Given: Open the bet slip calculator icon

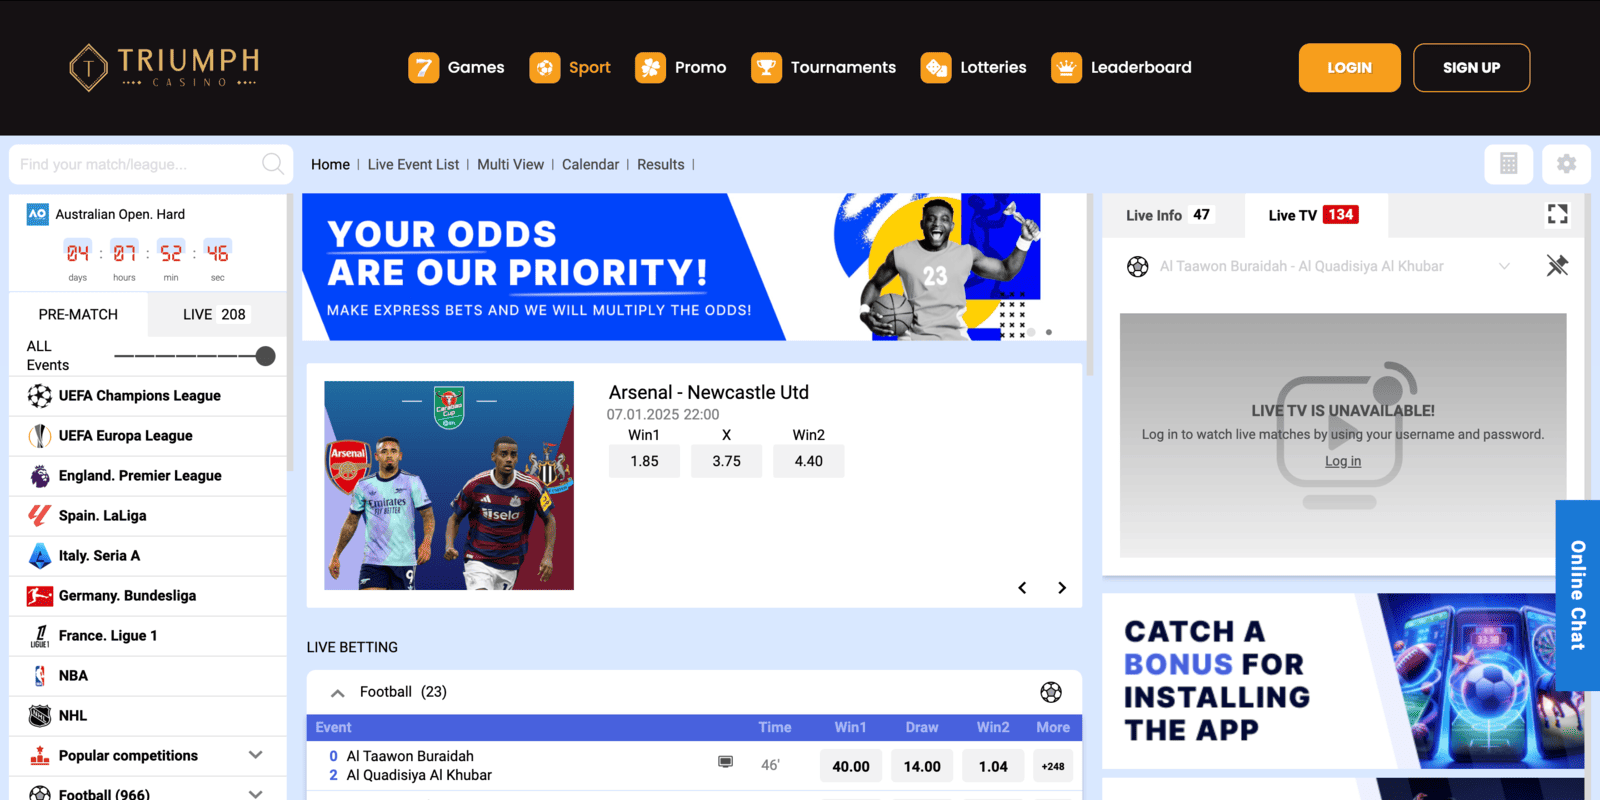Looking at the screenshot, I should [x=1509, y=164].
